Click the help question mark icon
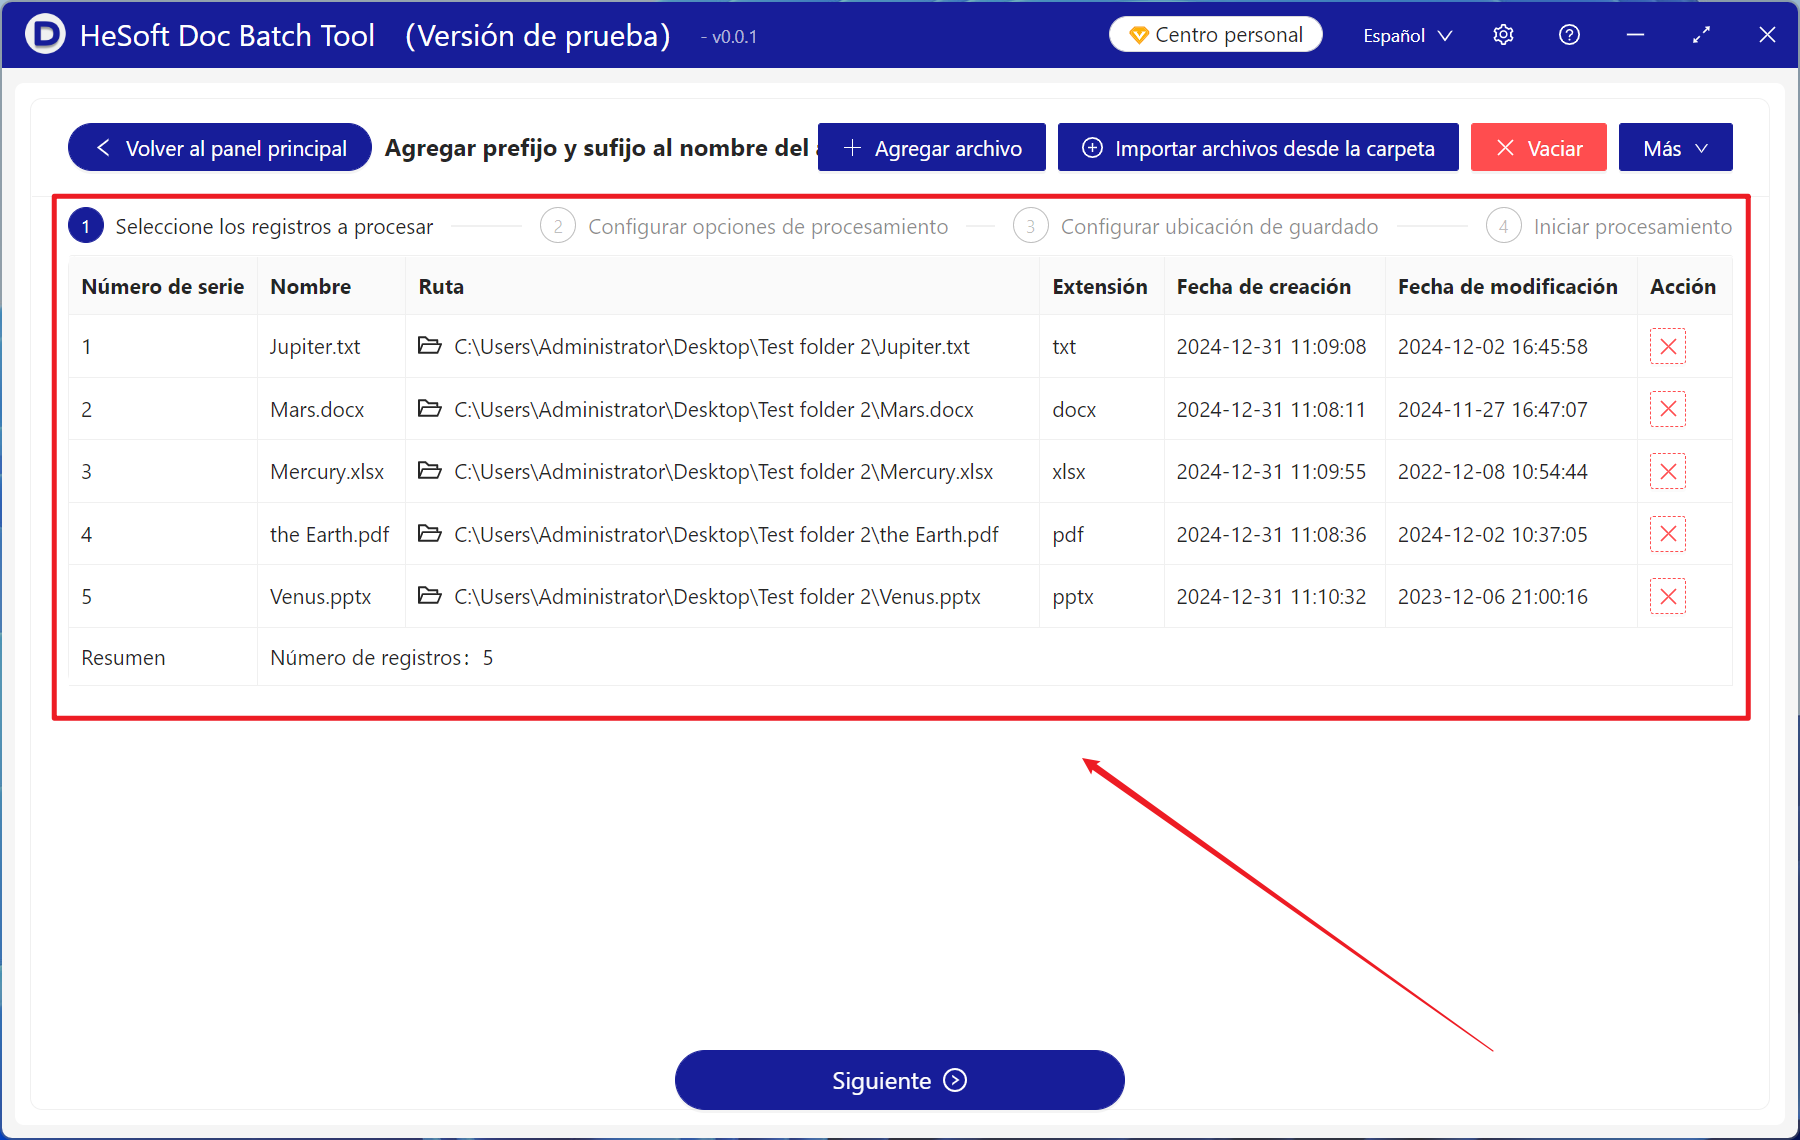The image size is (1800, 1140). (1569, 35)
